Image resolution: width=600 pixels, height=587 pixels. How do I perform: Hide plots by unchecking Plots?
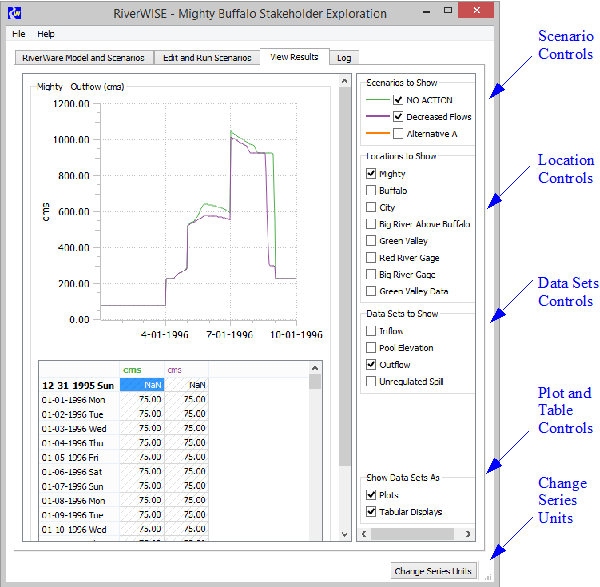pyautogui.click(x=372, y=495)
